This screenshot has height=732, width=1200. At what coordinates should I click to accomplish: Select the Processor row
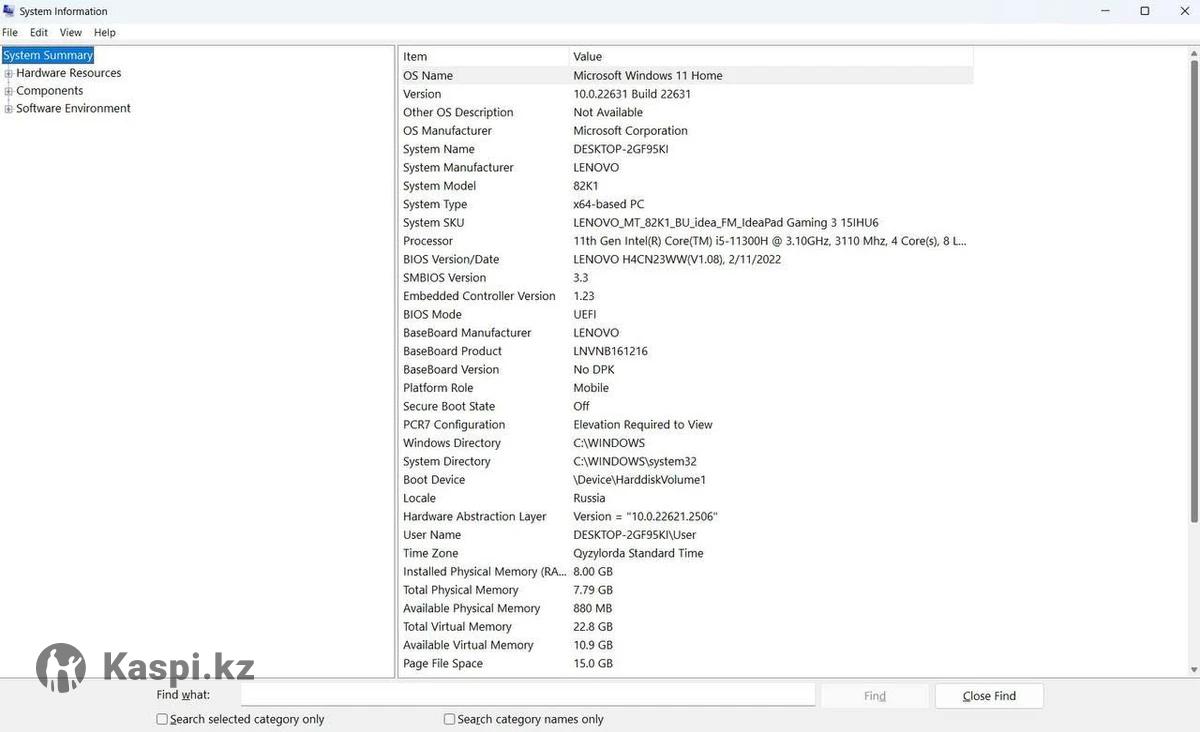[x=686, y=241]
